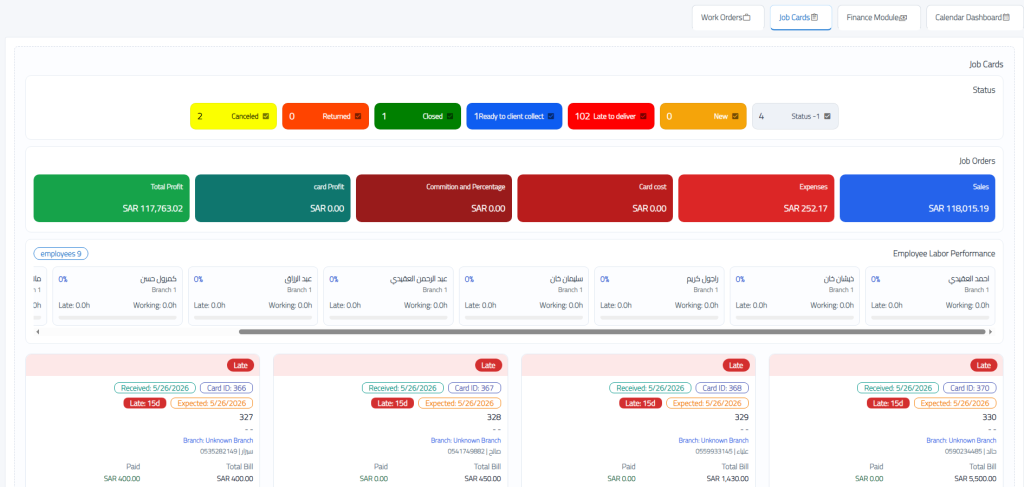Click Expected: 5/26/2026 on card 367
Screen dimensions: 1024x487
click(460, 403)
